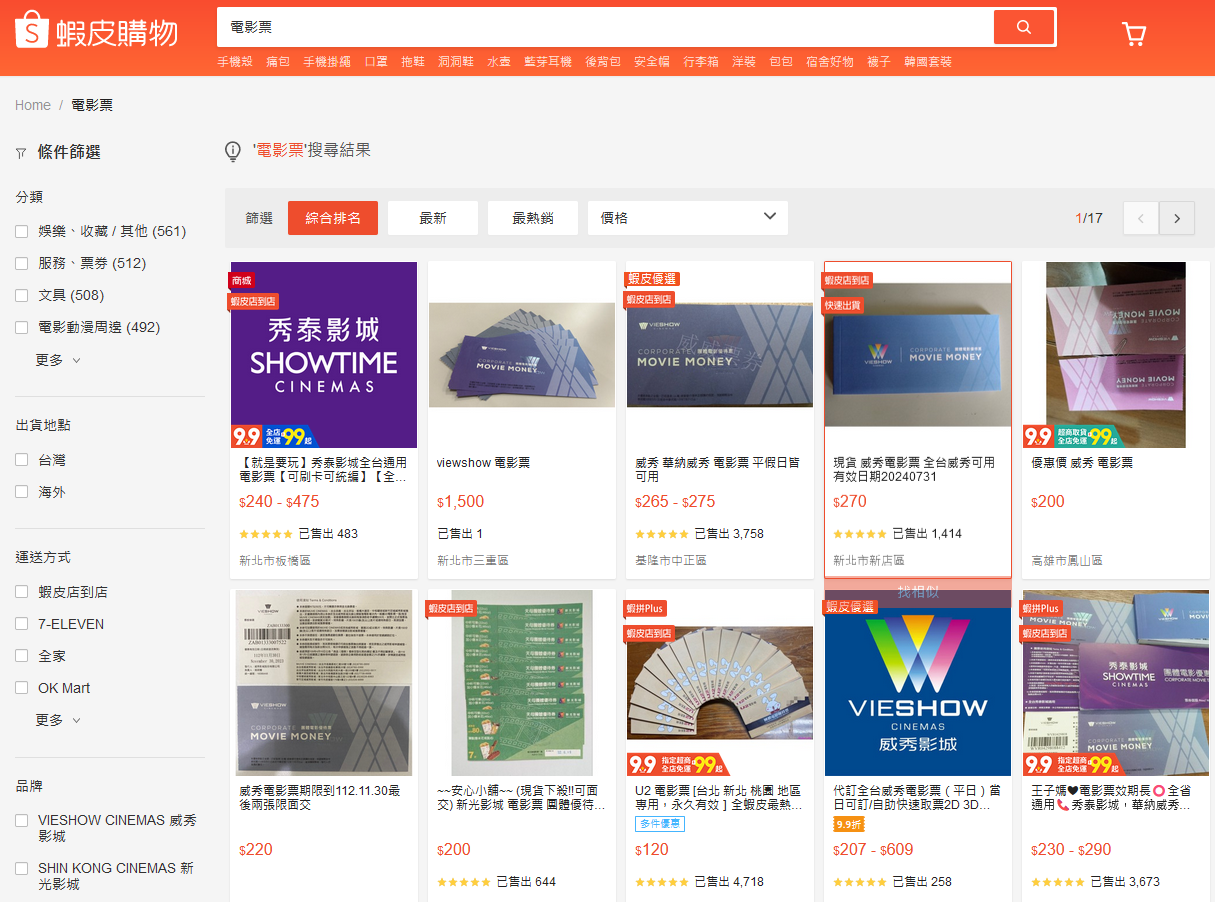Go to the next results page
The image size is (1215, 902).
coord(1177,218)
